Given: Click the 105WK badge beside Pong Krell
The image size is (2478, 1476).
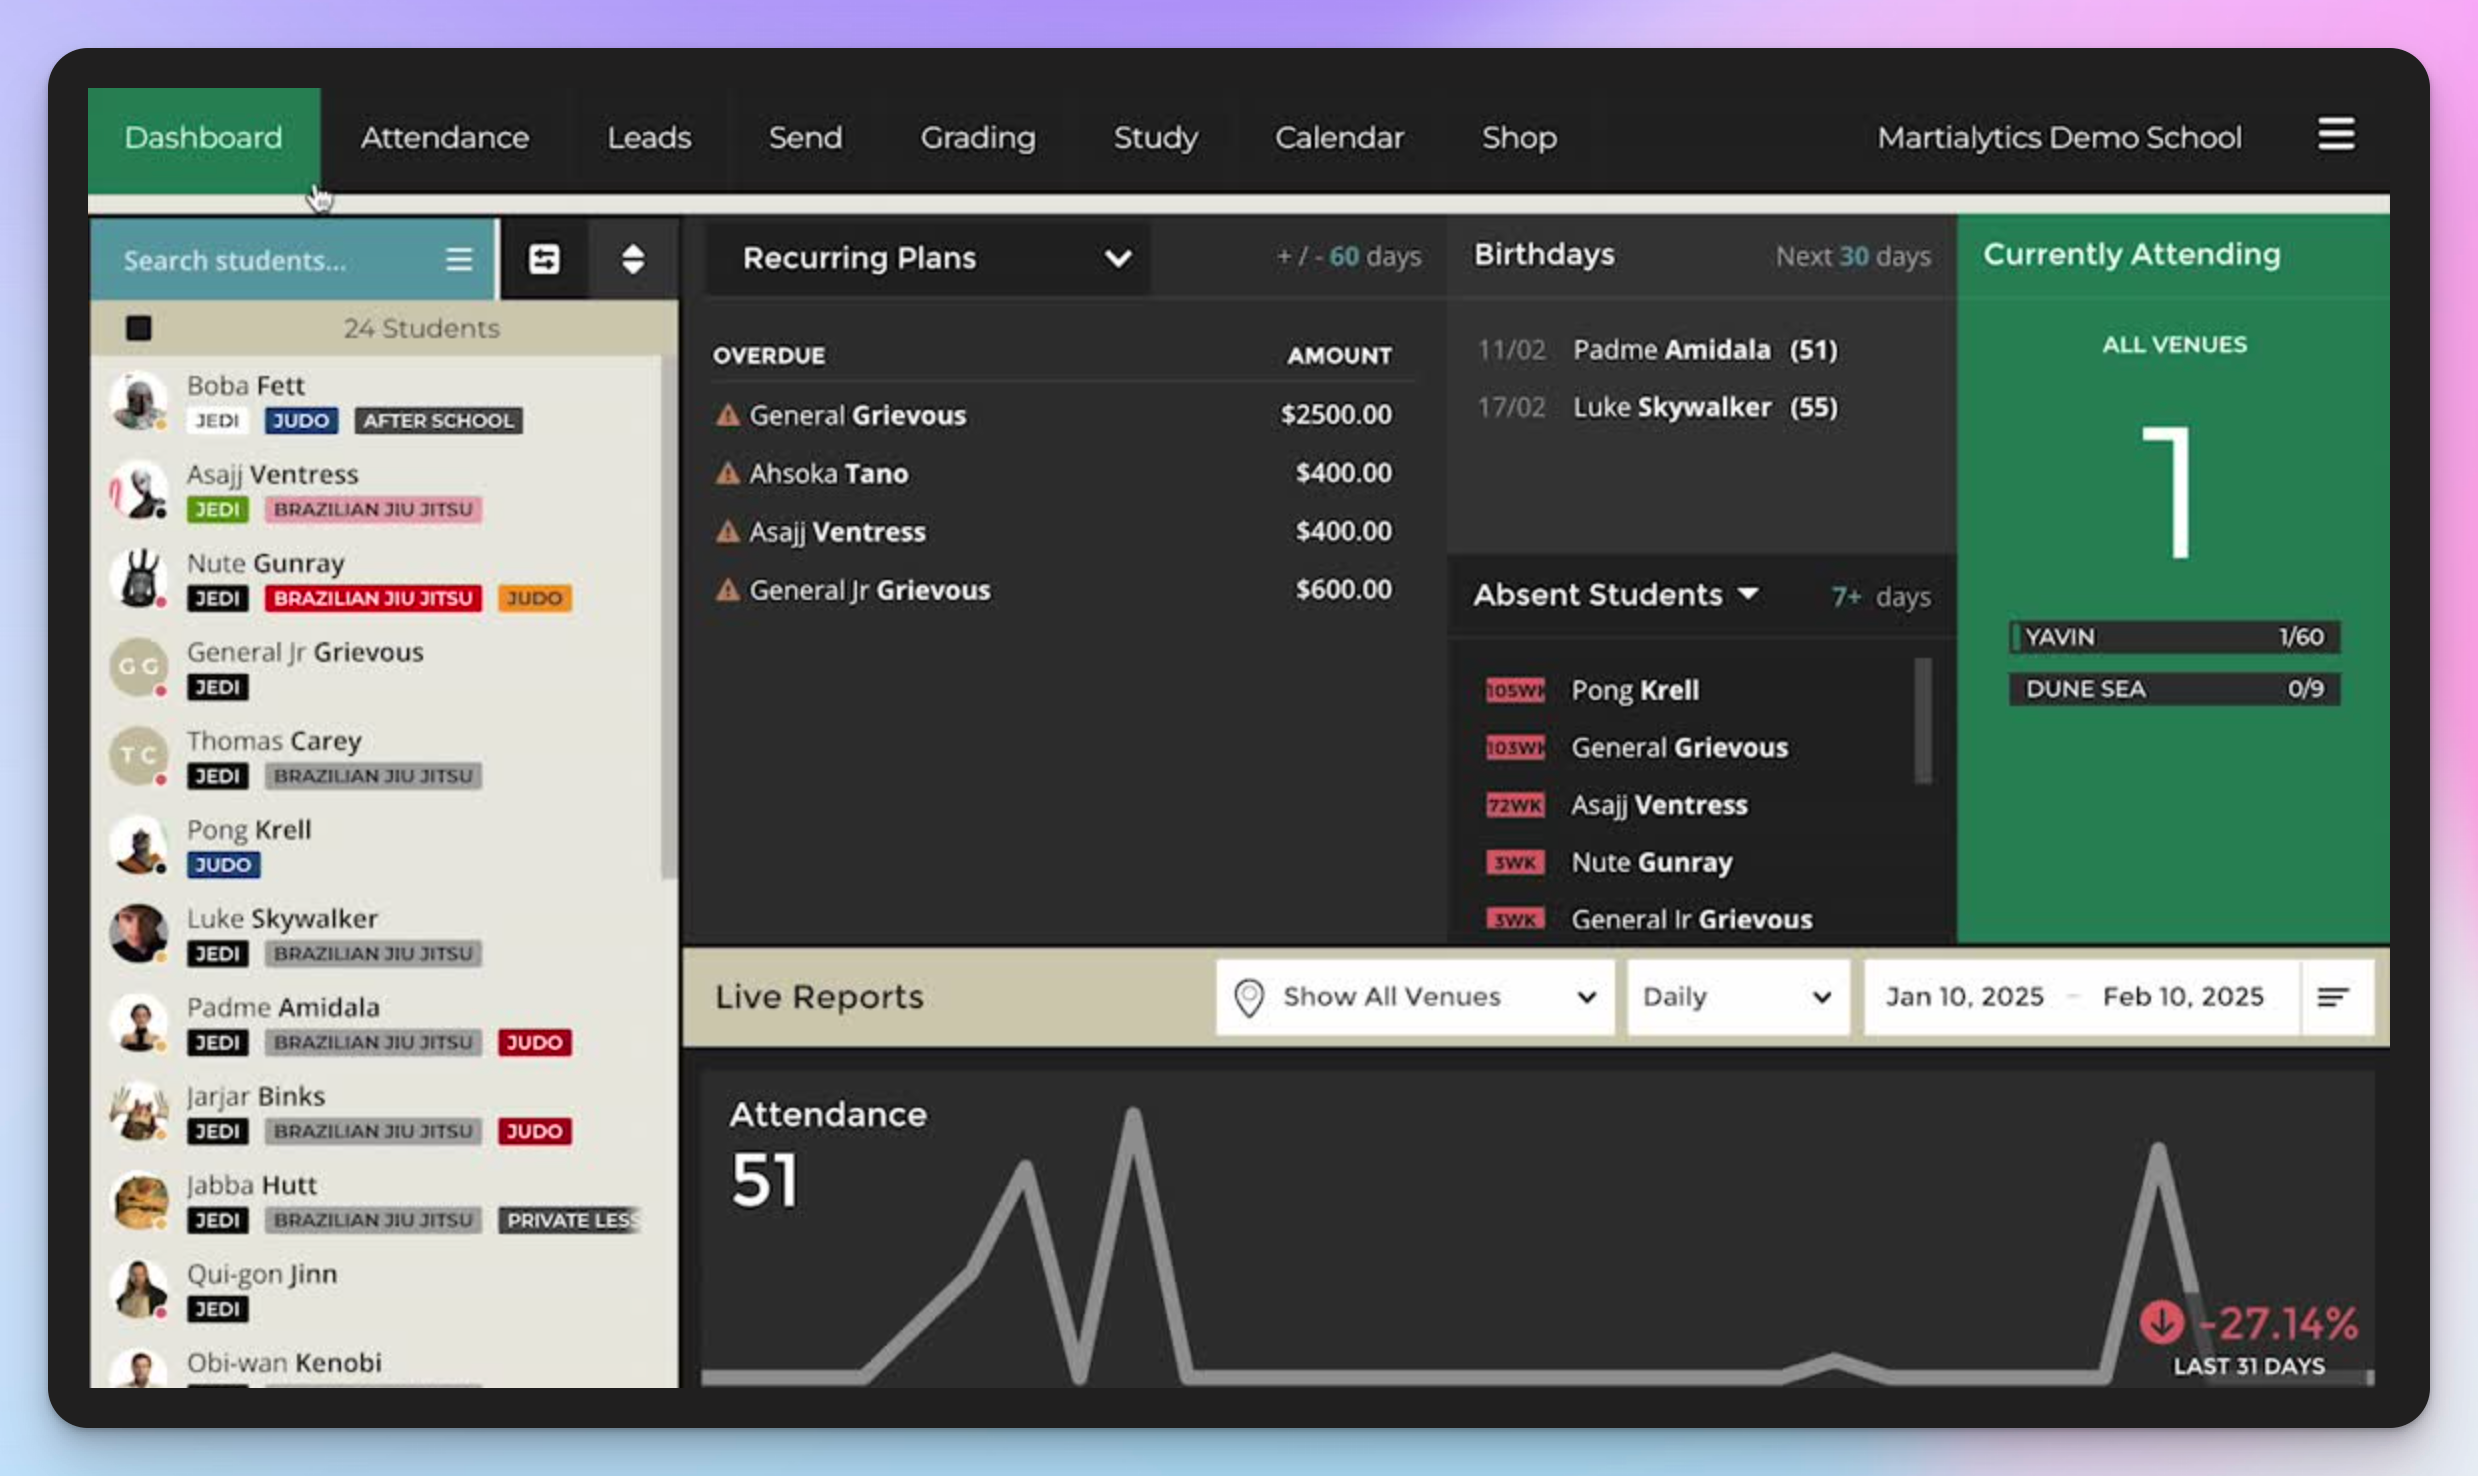Looking at the screenshot, I should point(1514,690).
